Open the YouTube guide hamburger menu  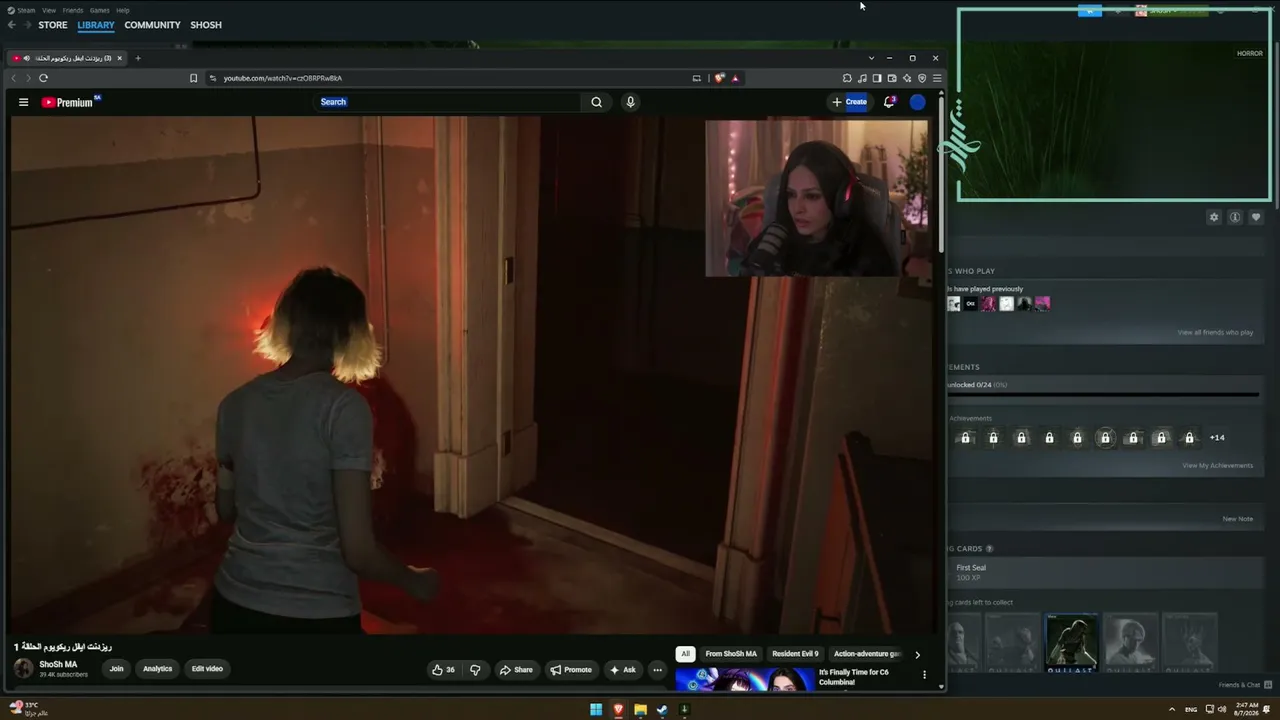click(23, 102)
